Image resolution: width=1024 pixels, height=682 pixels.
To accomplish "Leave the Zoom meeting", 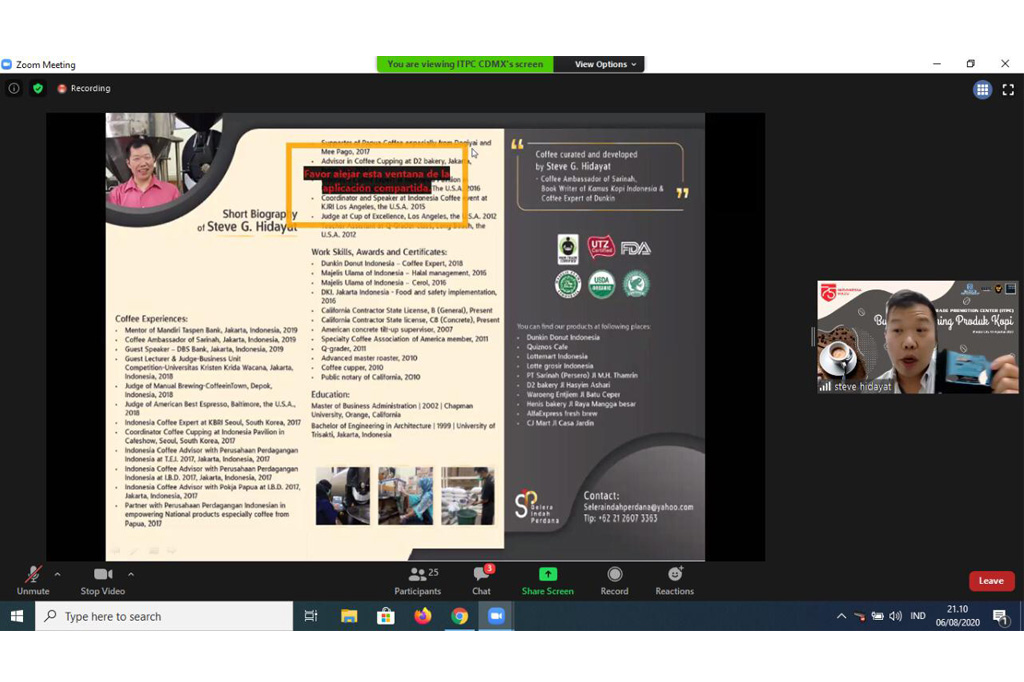I will tap(991, 581).
